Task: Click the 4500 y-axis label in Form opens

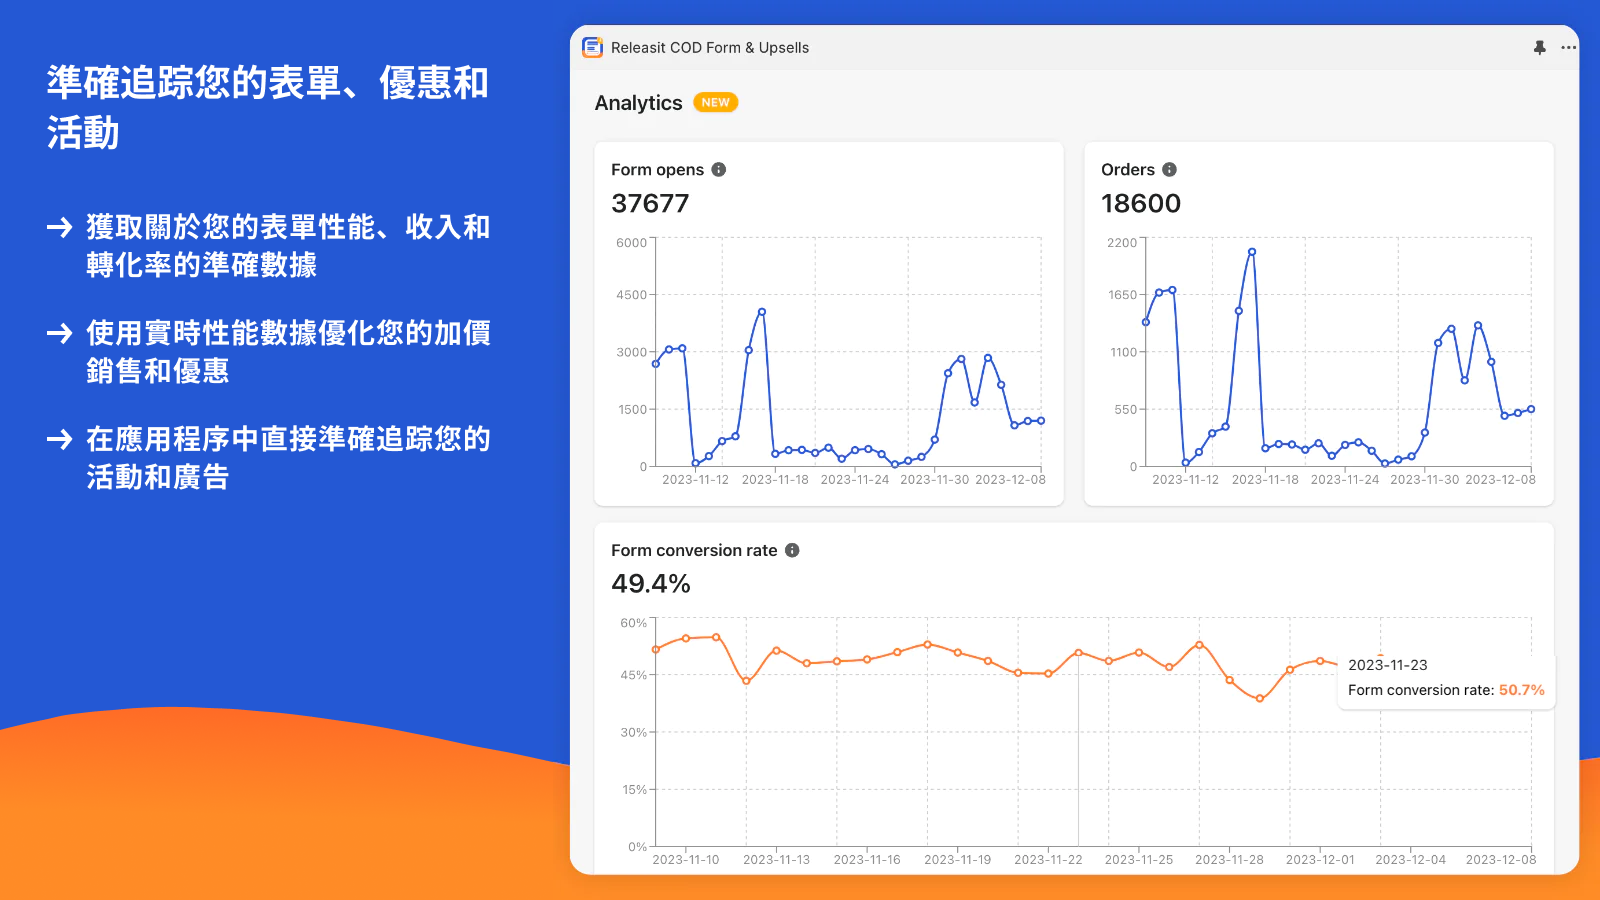Action: (631, 295)
